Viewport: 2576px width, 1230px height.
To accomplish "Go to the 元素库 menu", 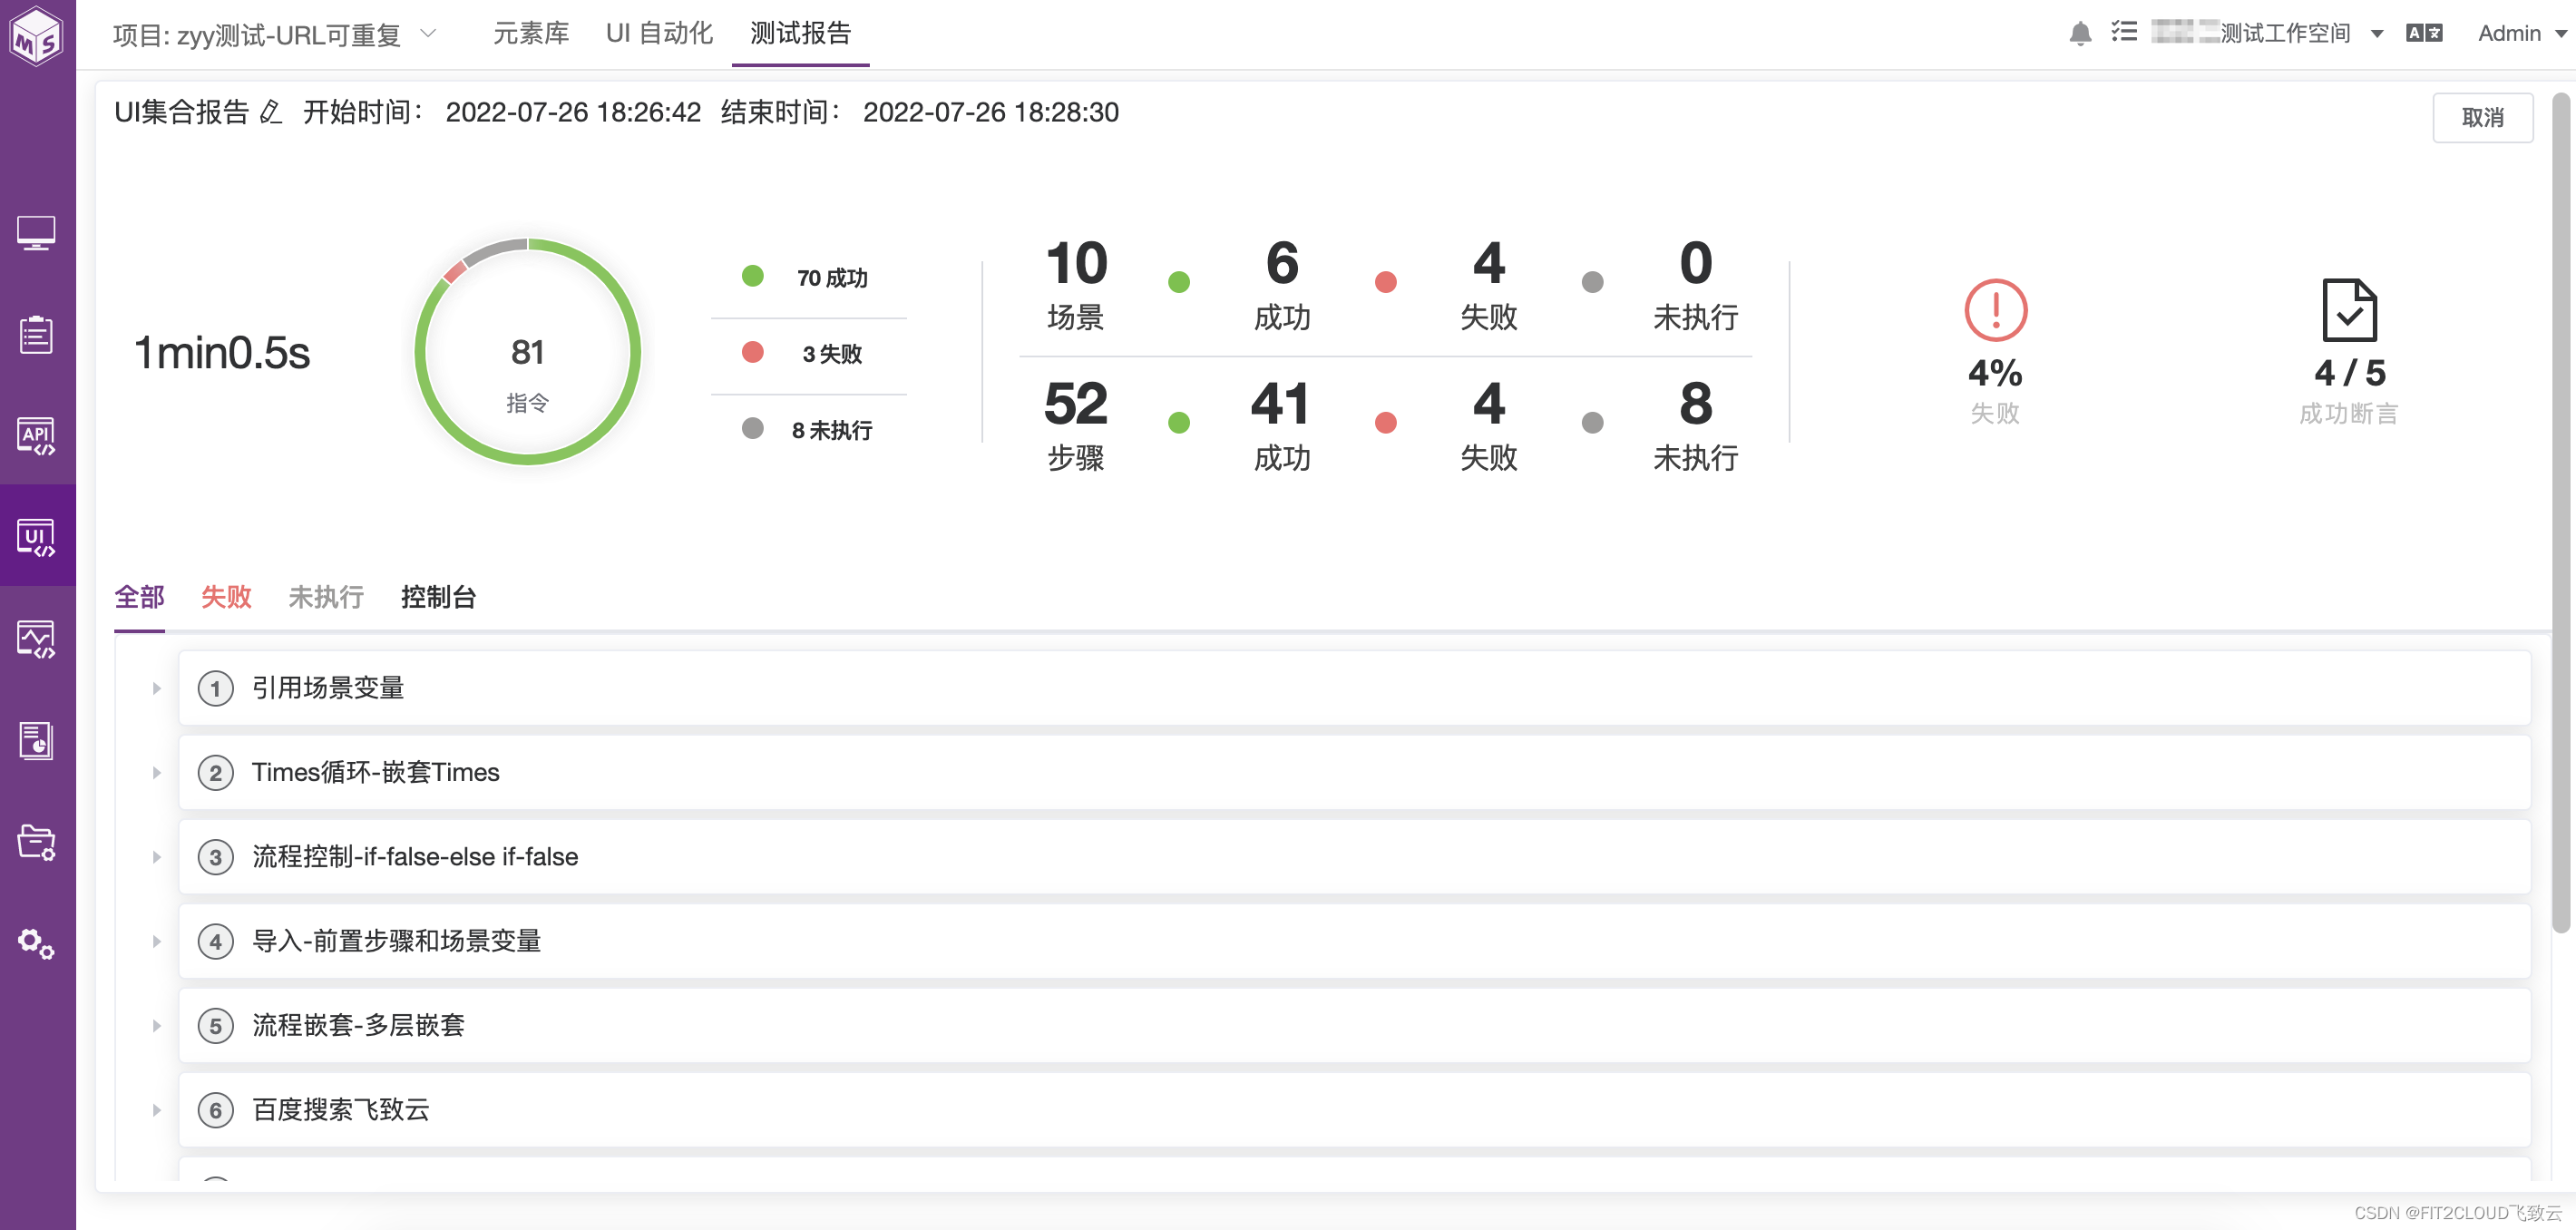I will point(531,33).
